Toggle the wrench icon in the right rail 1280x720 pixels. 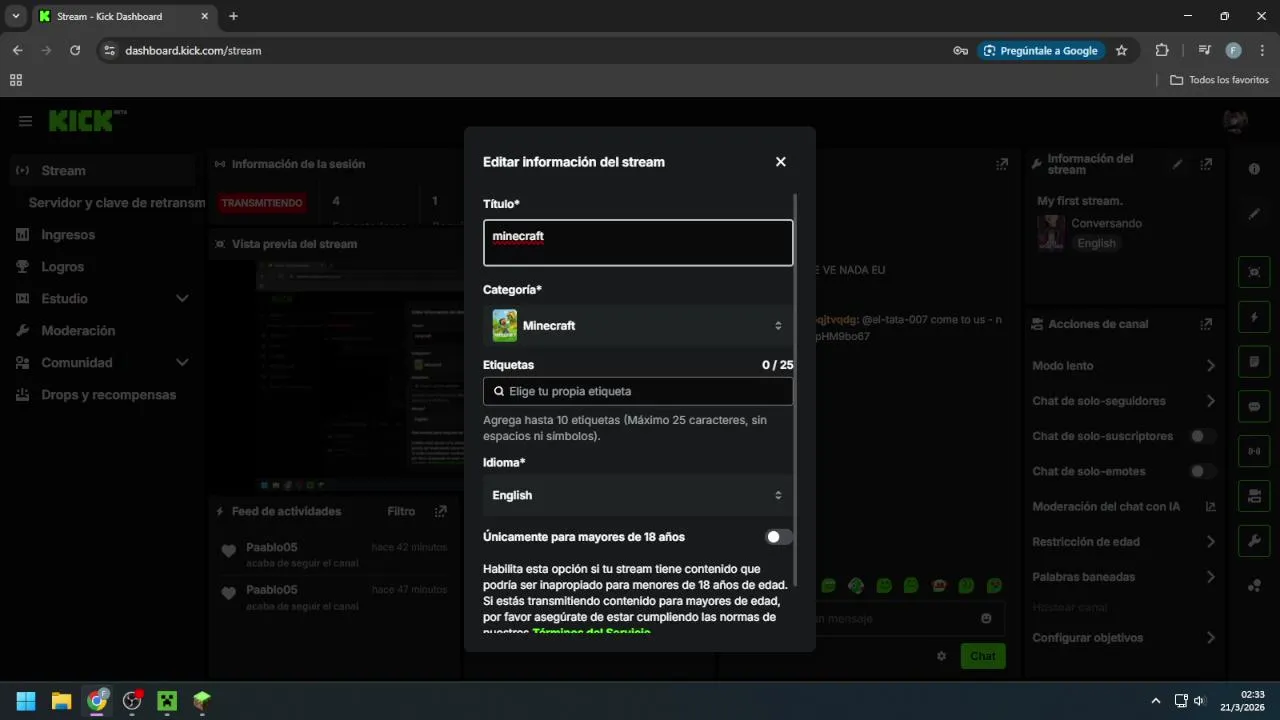click(1254, 541)
